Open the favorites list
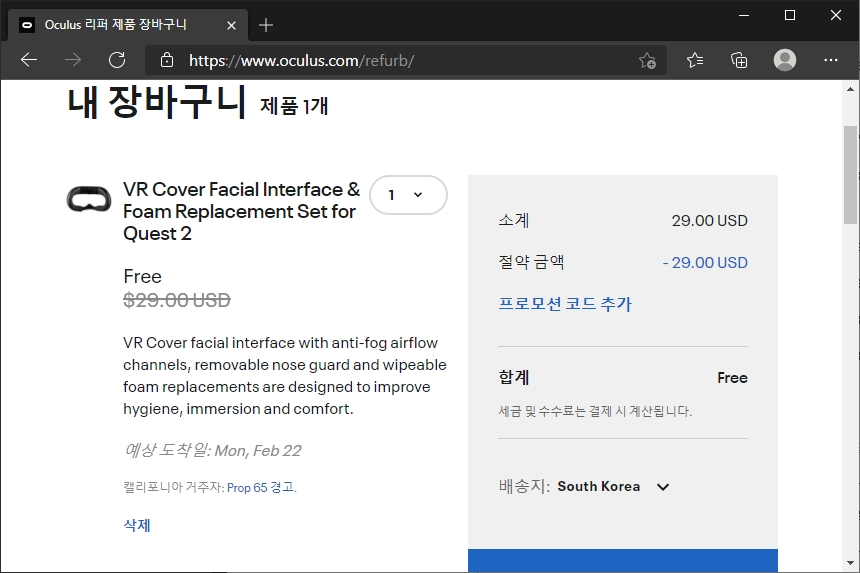 pos(695,60)
